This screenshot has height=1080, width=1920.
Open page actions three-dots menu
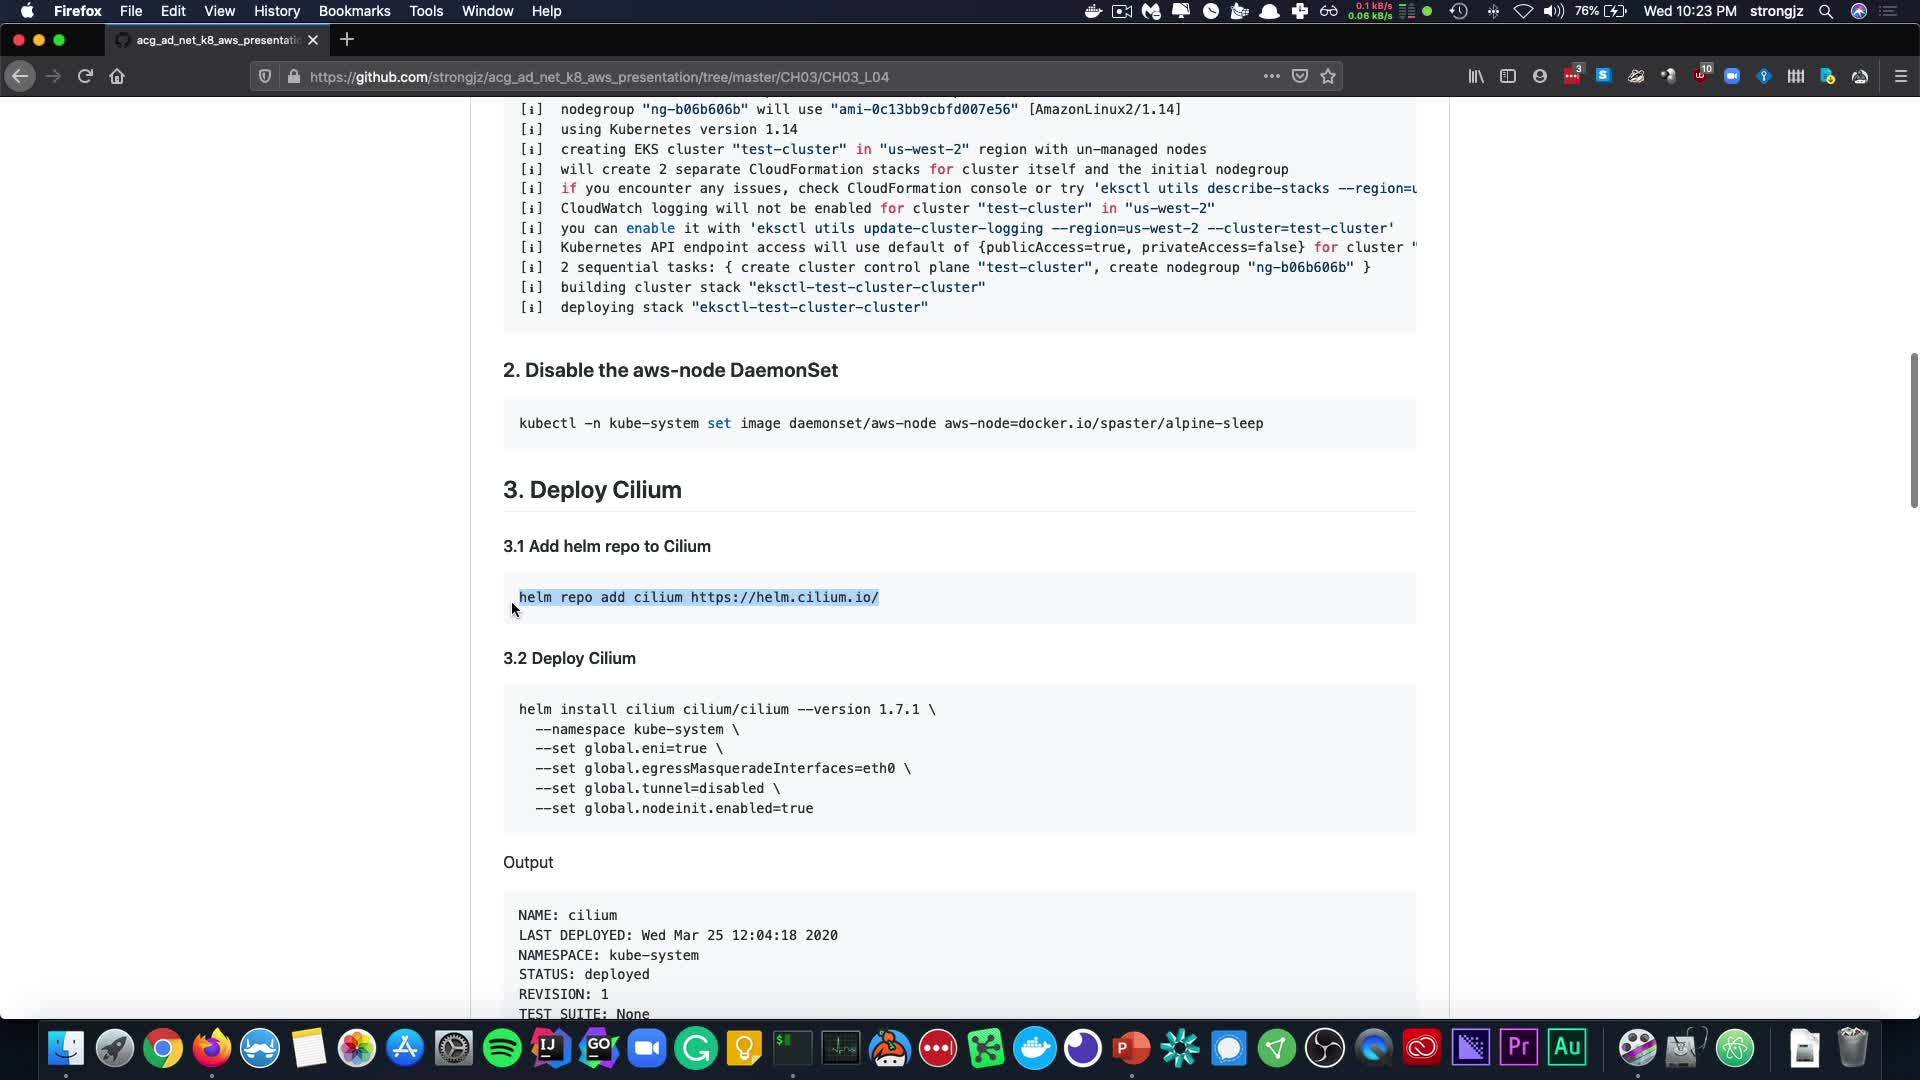1271,76
